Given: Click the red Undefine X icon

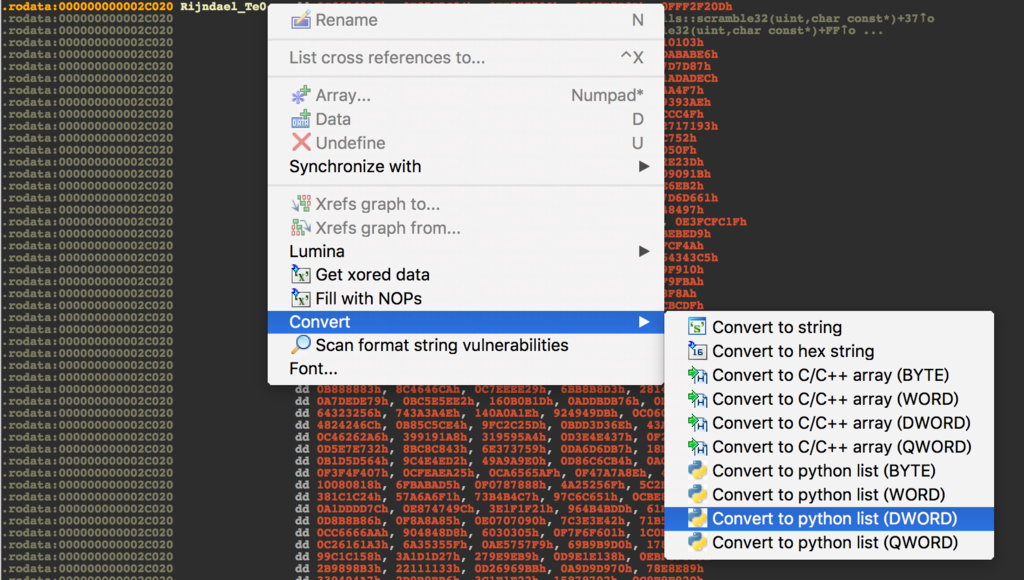Looking at the screenshot, I should point(300,142).
